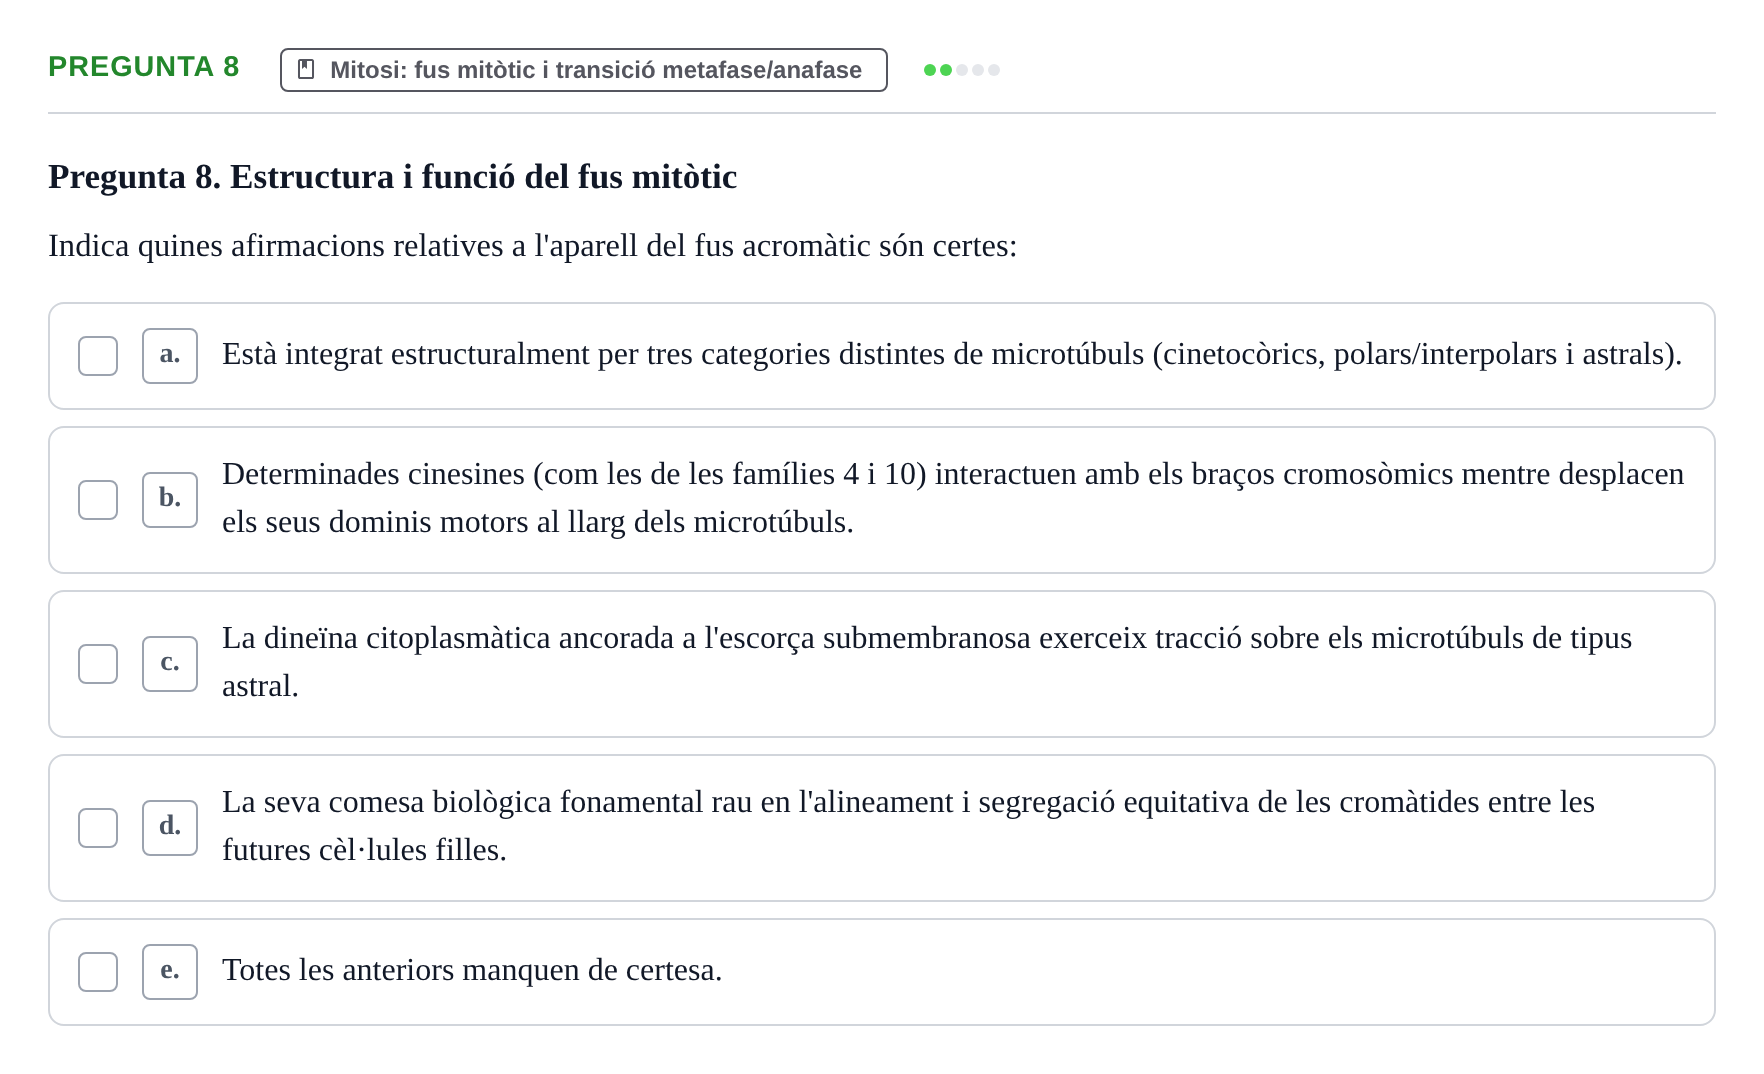Select answer about segregació de les cromàtides
Image resolution: width=1764 pixels, height=1074 pixels.
tap(882, 828)
